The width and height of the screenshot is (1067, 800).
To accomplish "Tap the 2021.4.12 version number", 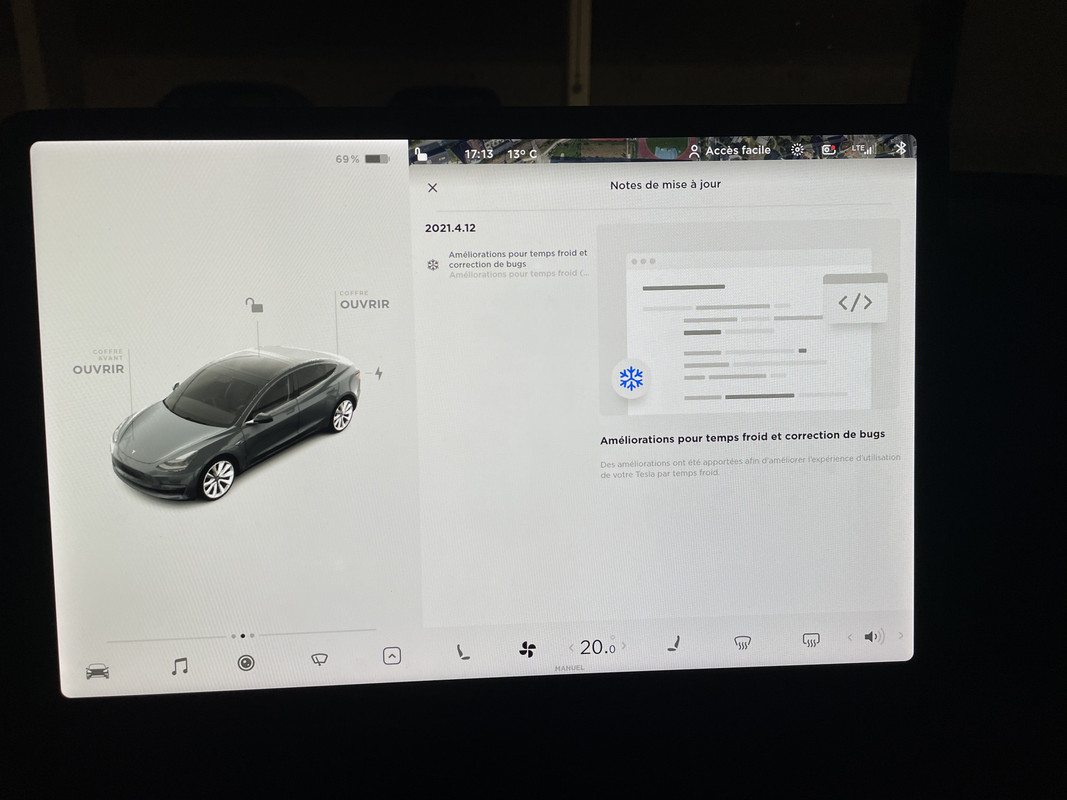I will (450, 228).
